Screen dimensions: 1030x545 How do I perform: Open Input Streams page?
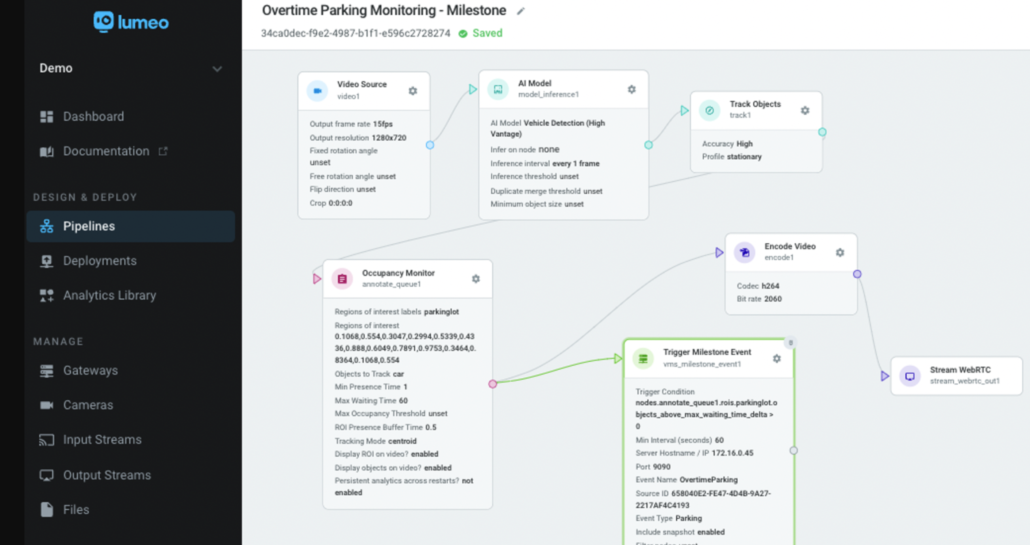point(102,440)
